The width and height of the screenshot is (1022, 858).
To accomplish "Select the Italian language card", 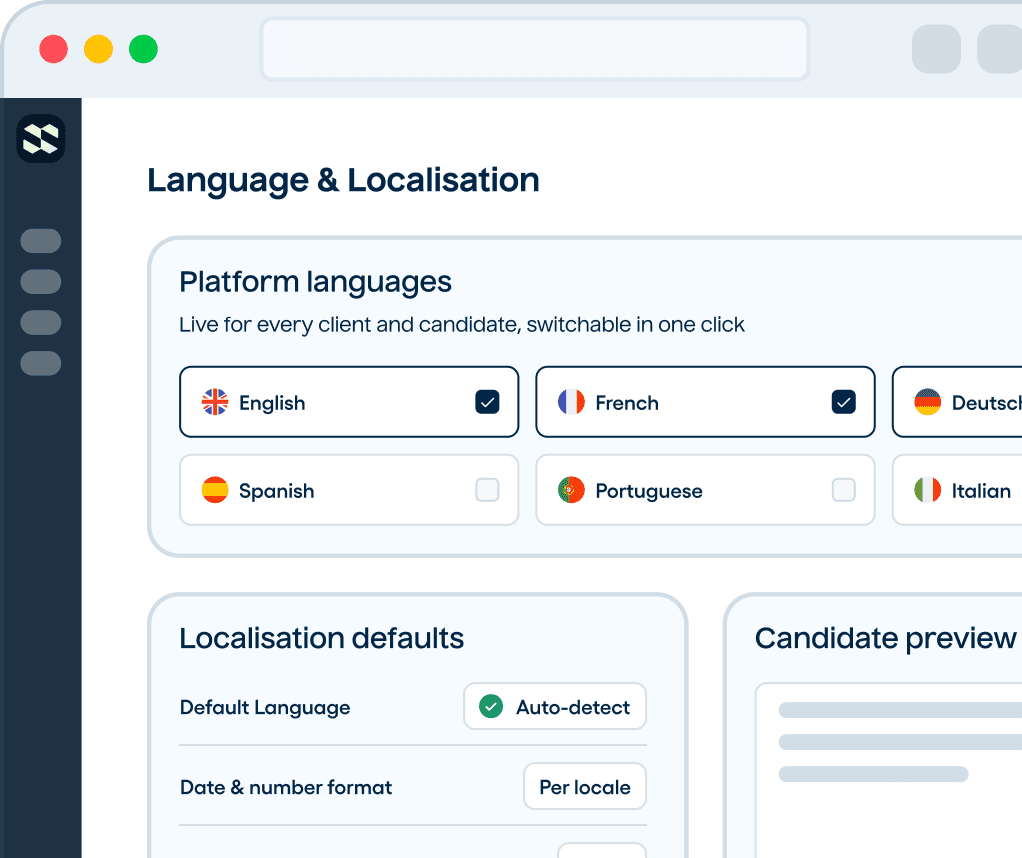I will [957, 490].
